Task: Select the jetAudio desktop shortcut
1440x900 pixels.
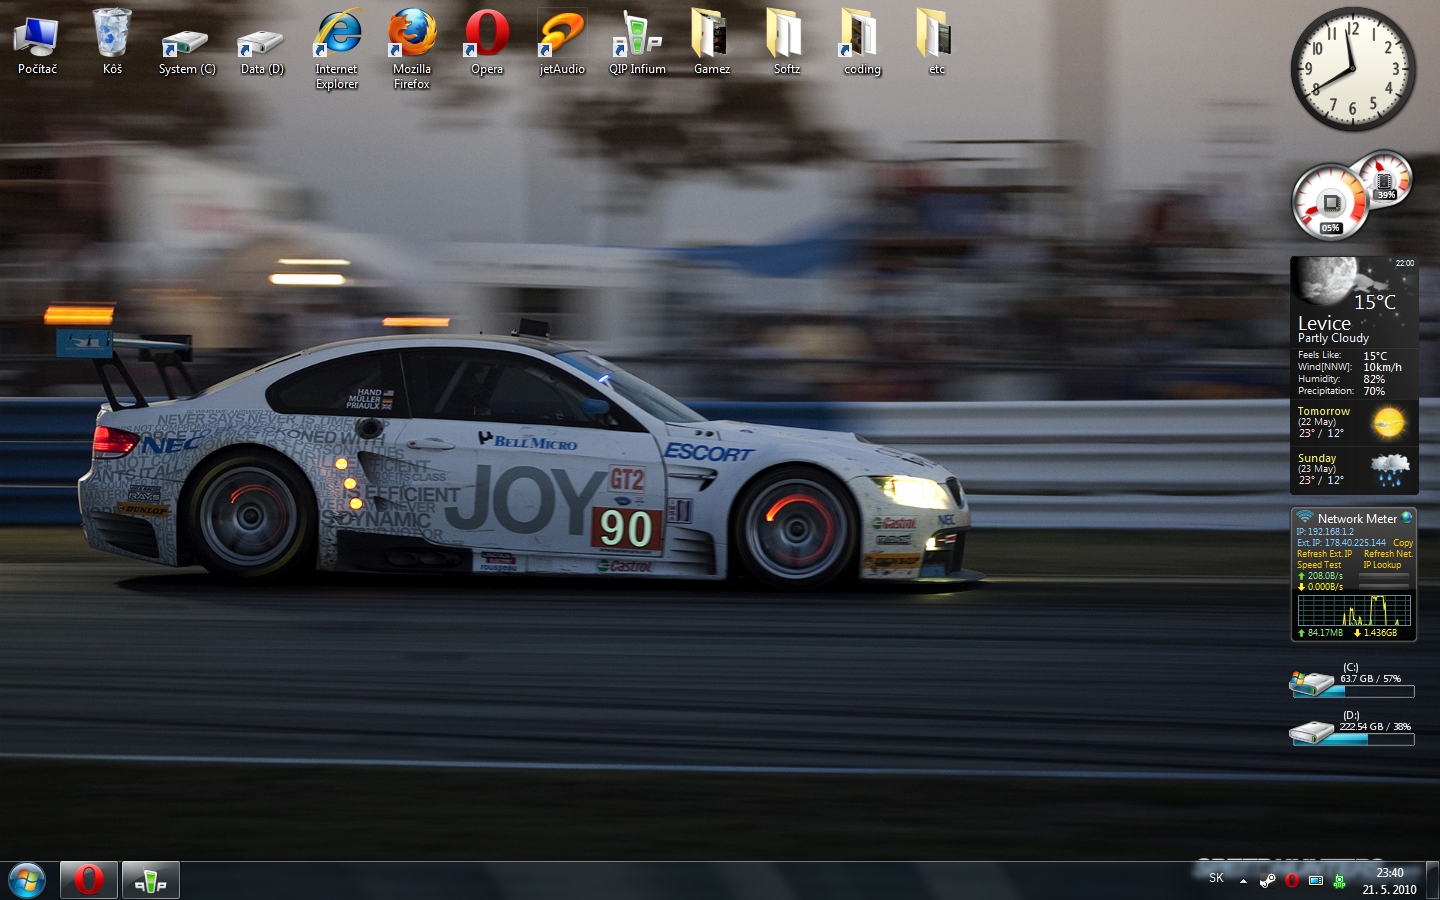Action: tap(562, 43)
